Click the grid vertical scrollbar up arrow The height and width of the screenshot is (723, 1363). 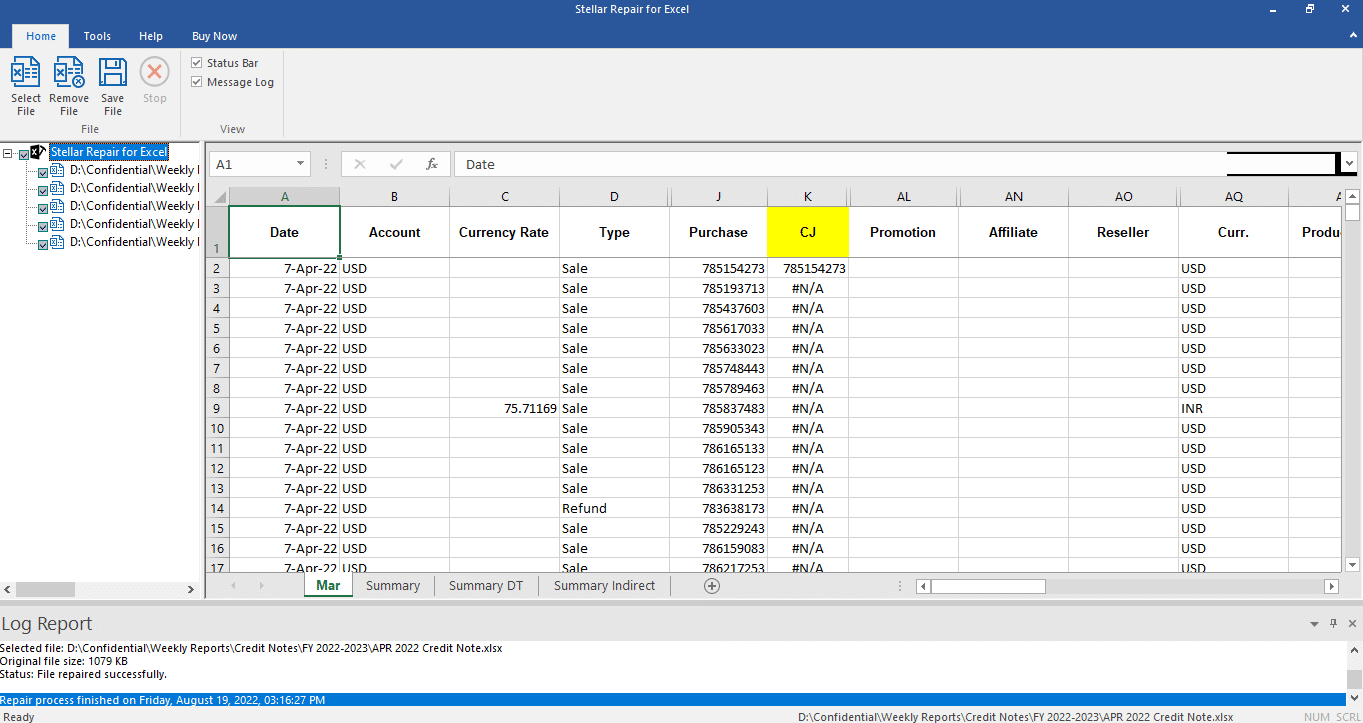1352,196
